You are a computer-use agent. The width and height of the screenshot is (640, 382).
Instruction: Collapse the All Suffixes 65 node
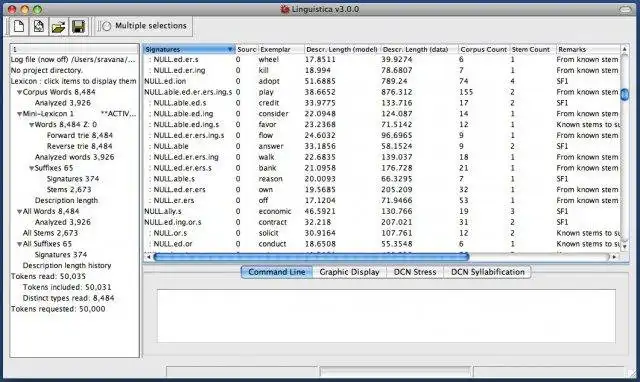[19, 244]
